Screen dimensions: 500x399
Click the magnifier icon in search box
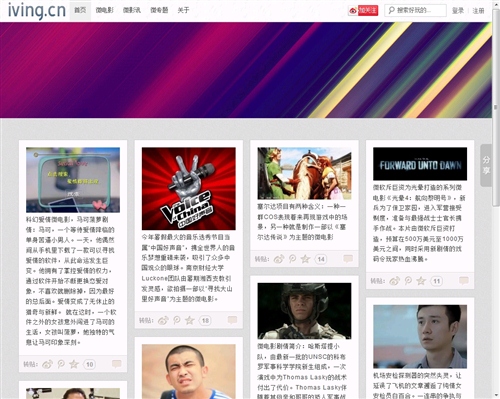[391, 10]
